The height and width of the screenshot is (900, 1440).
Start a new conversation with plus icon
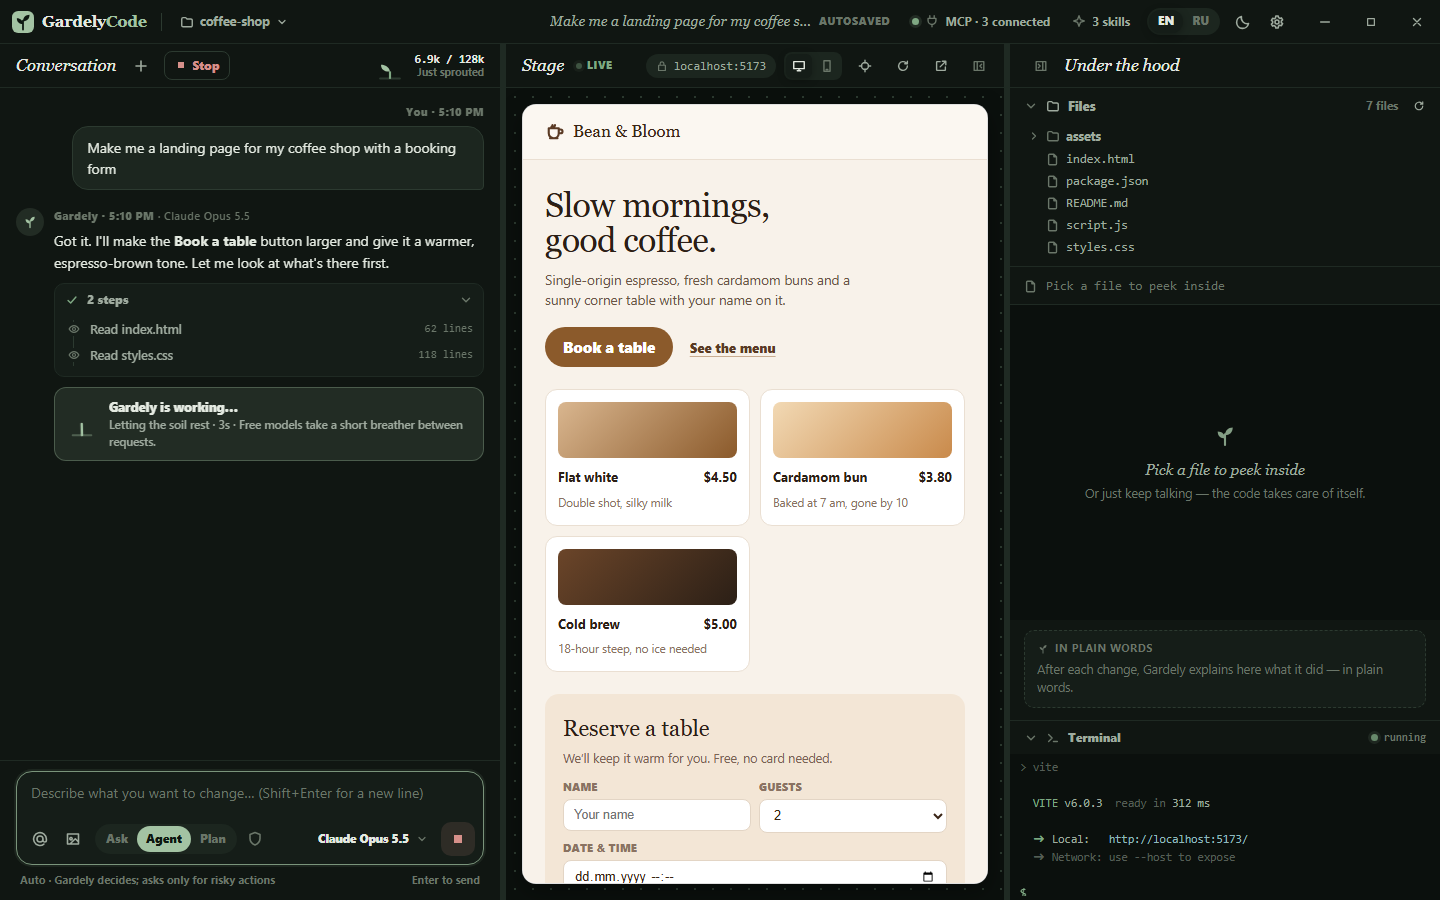(141, 66)
